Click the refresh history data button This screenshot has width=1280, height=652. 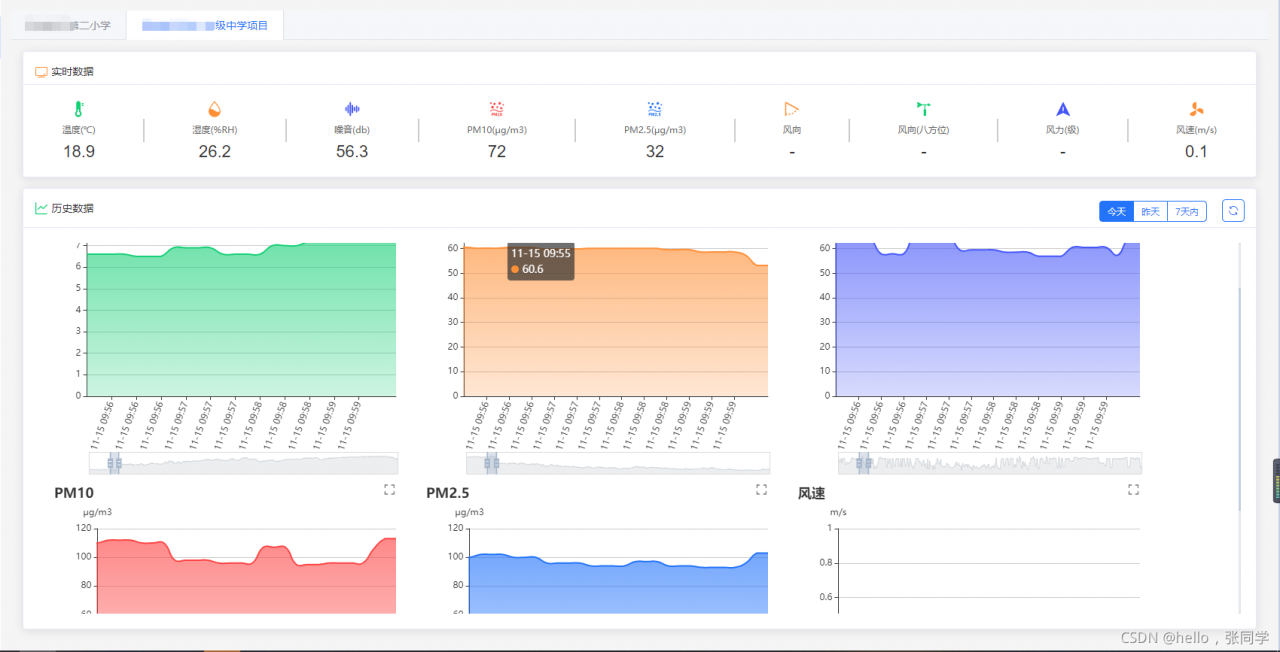[x=1233, y=211]
